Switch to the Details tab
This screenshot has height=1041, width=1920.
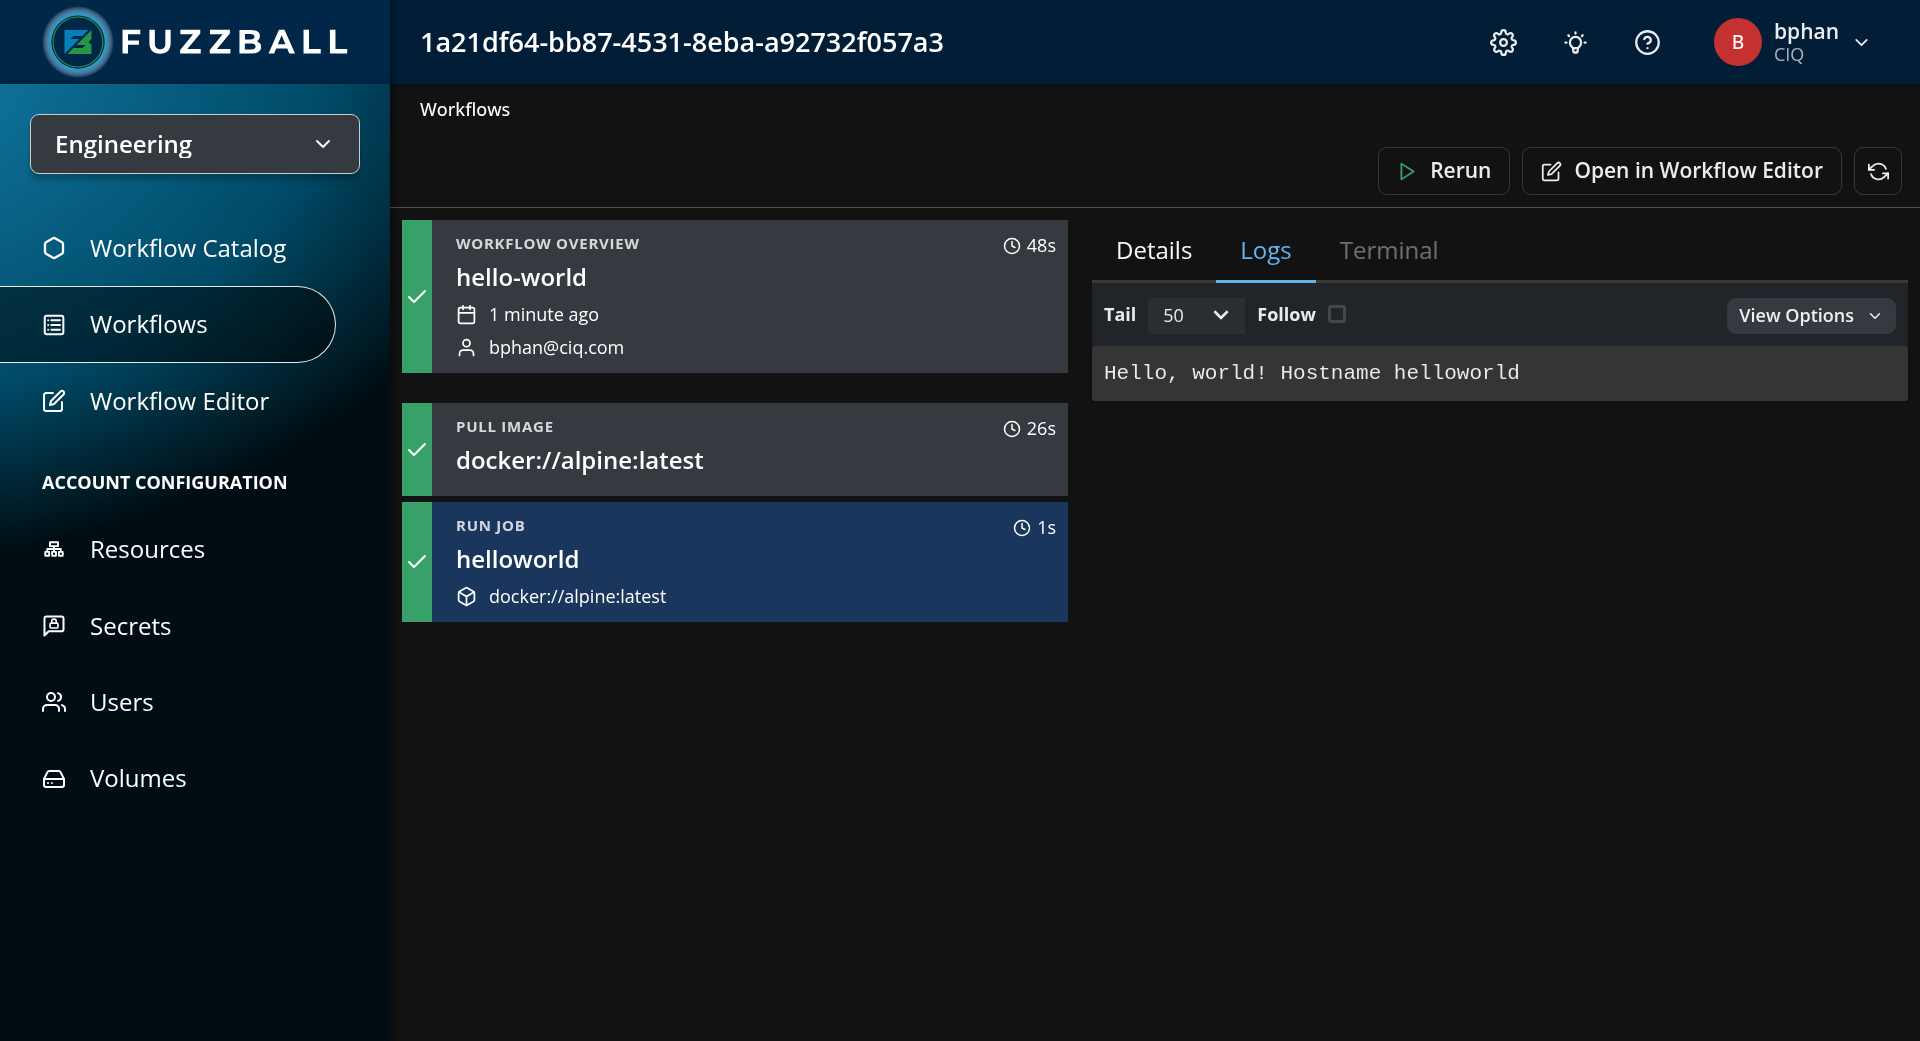1153,251
